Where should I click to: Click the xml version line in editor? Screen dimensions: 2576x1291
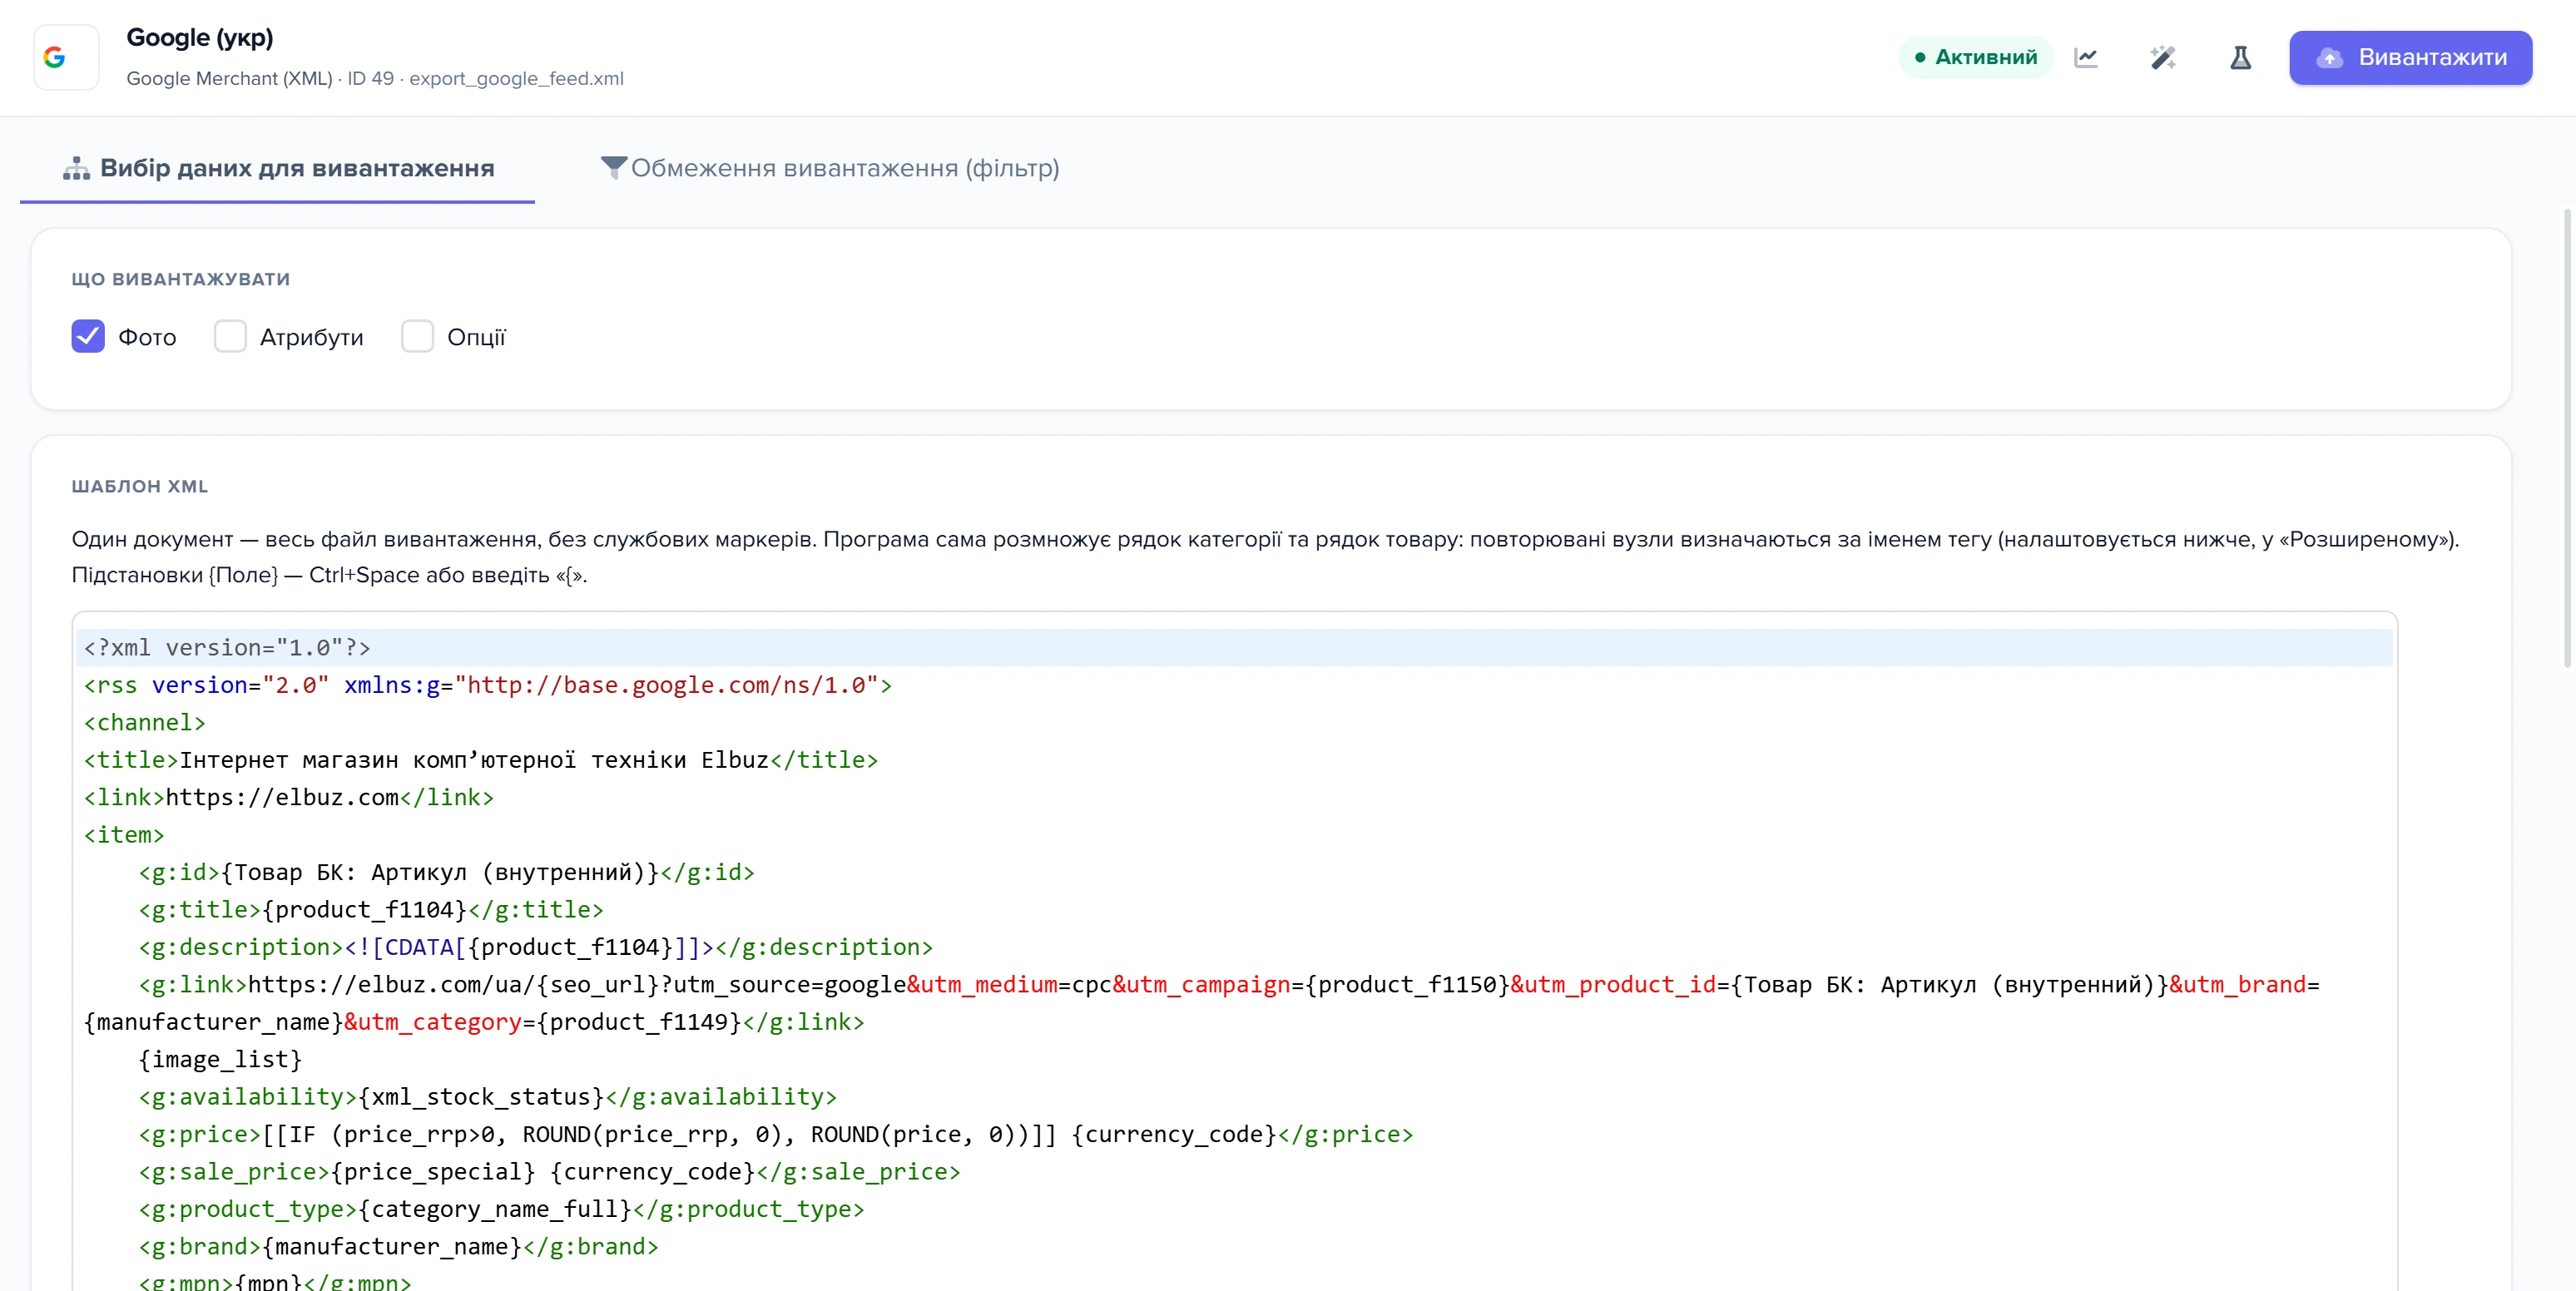tap(1234, 647)
